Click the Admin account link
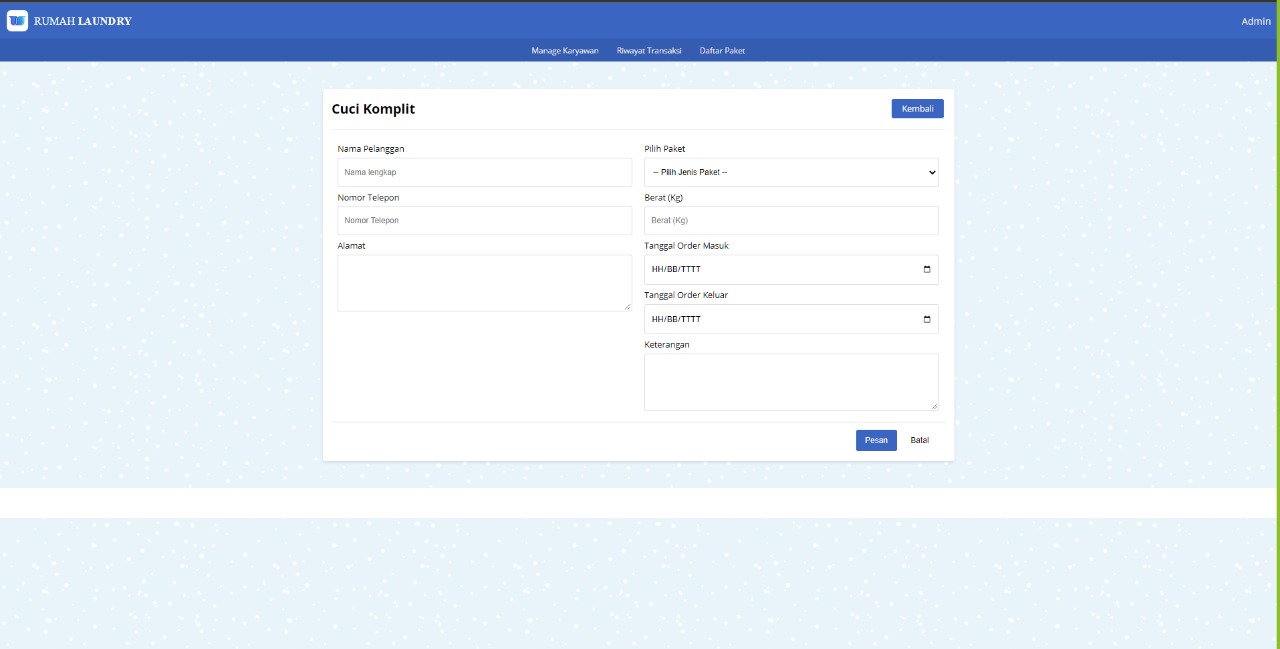Image resolution: width=1280 pixels, height=649 pixels. (1255, 20)
